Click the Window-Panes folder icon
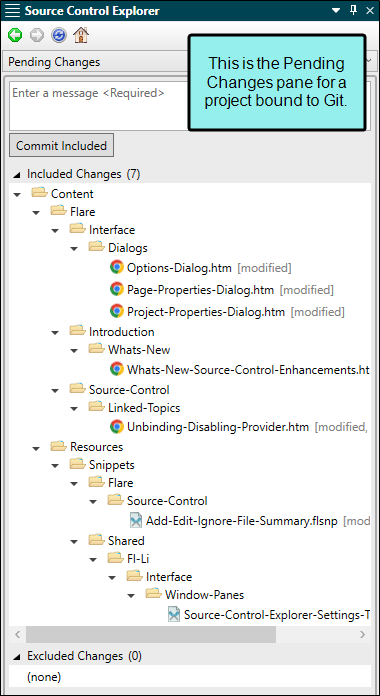 point(153,593)
